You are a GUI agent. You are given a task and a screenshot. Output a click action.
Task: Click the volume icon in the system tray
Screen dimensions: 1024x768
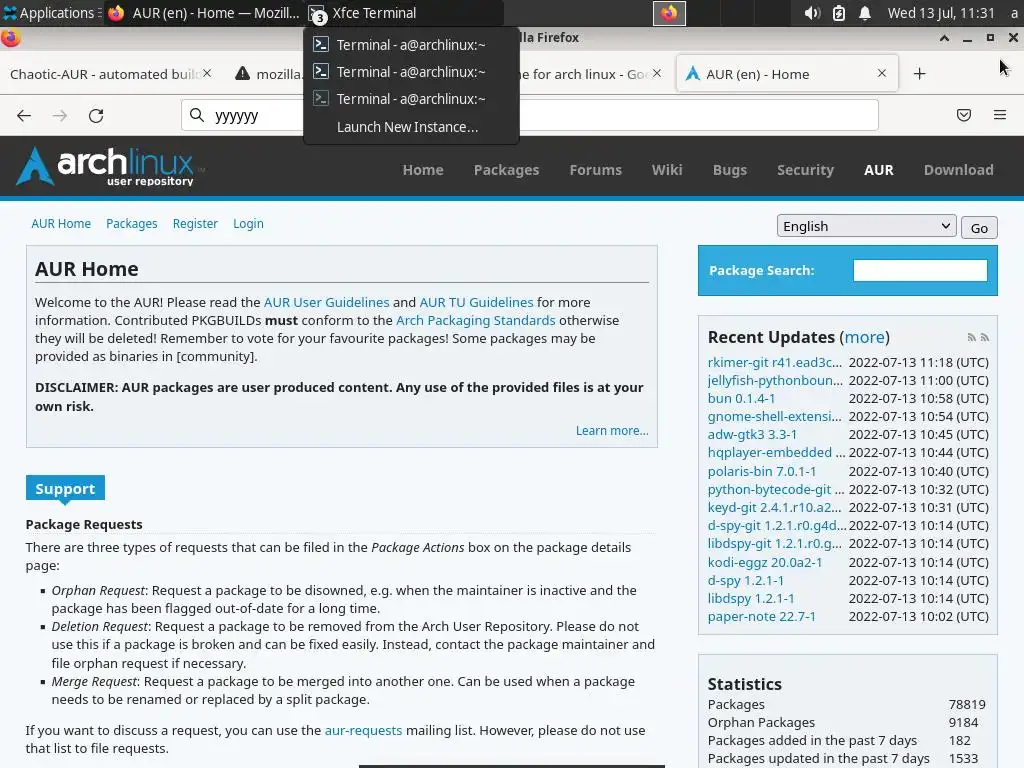[812, 13]
